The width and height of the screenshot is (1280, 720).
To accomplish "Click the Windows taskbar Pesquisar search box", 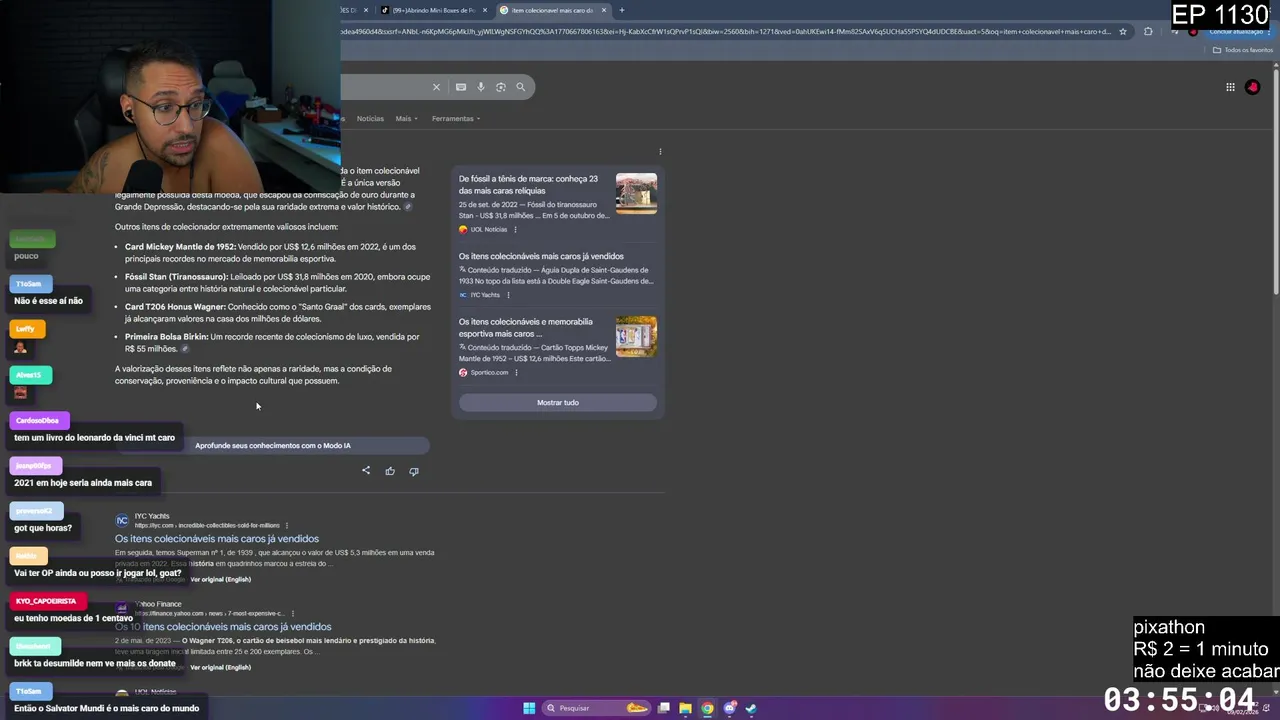I will [596, 708].
